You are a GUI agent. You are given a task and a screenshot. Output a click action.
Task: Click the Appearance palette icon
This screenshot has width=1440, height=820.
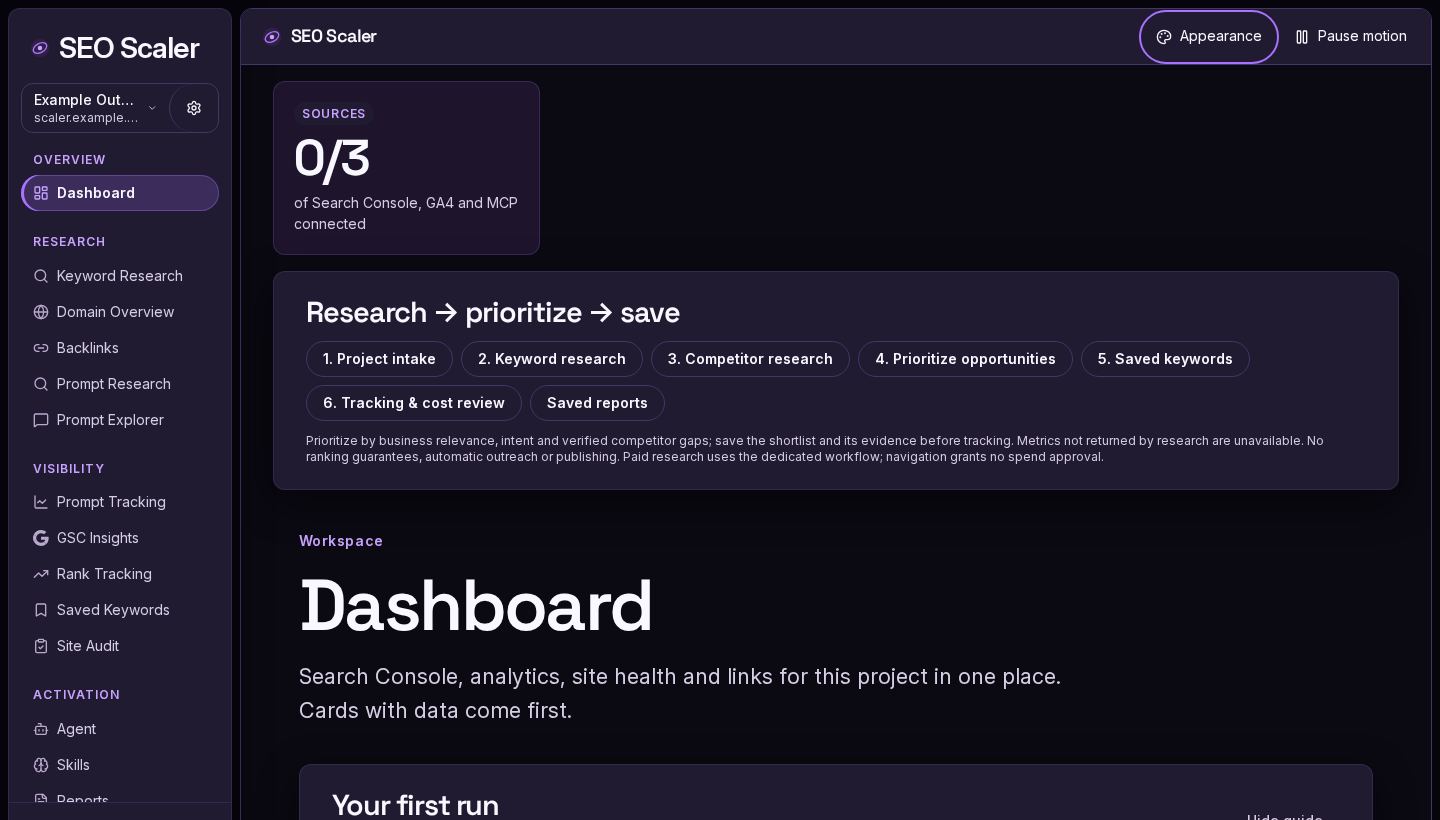point(1164,37)
